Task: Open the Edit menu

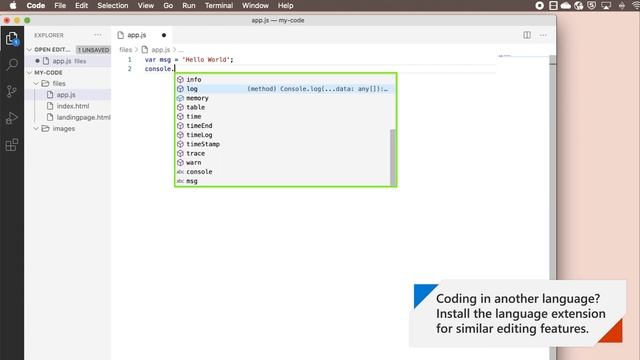Action: (x=81, y=5)
